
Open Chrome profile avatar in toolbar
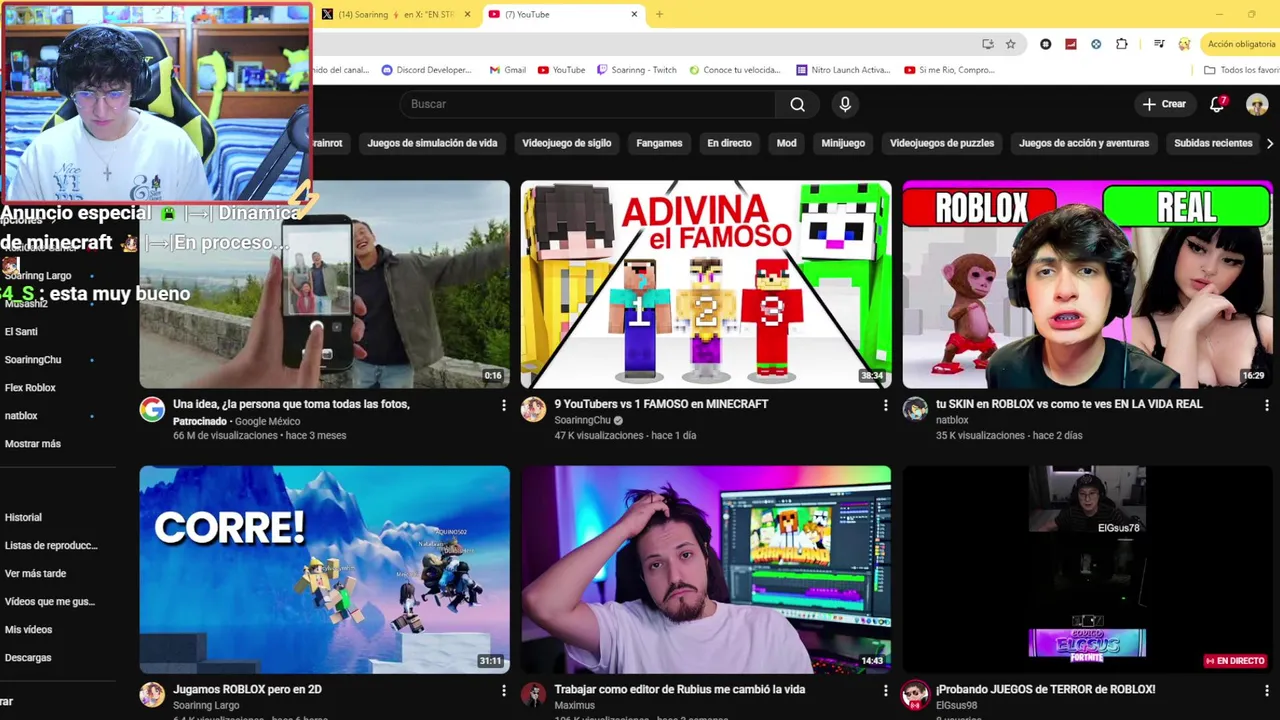click(x=1184, y=44)
